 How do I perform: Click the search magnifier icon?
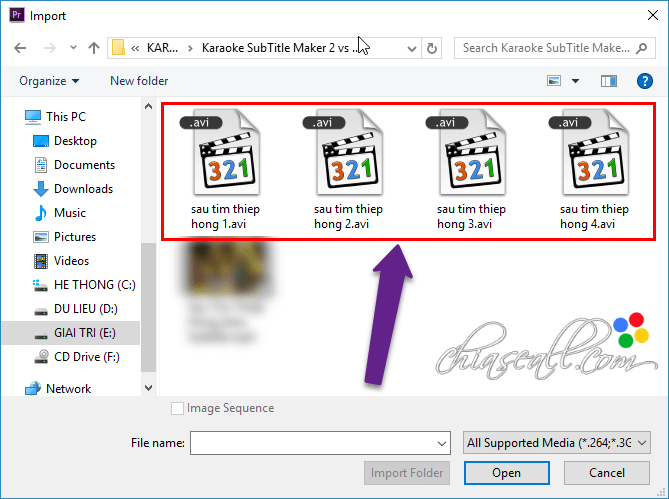(x=641, y=48)
